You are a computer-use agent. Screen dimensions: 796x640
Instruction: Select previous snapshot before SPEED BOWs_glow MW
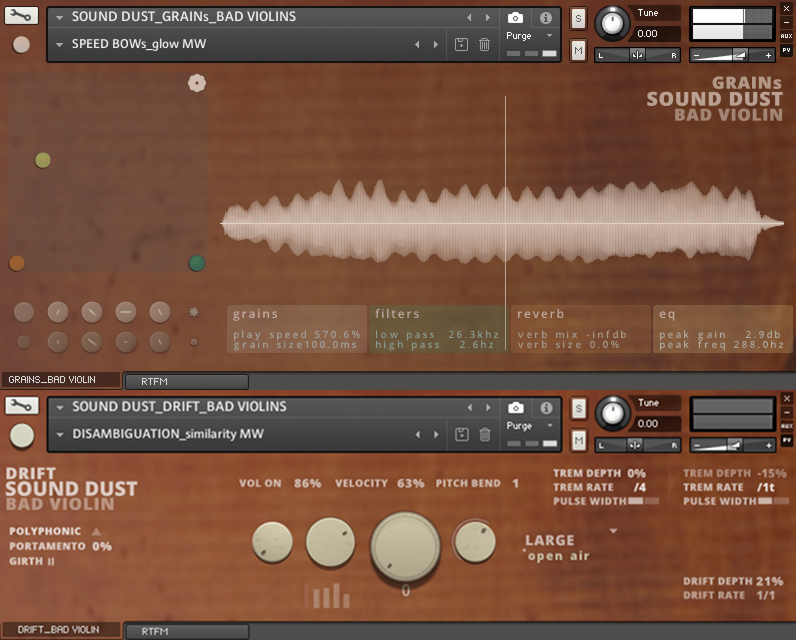point(417,44)
